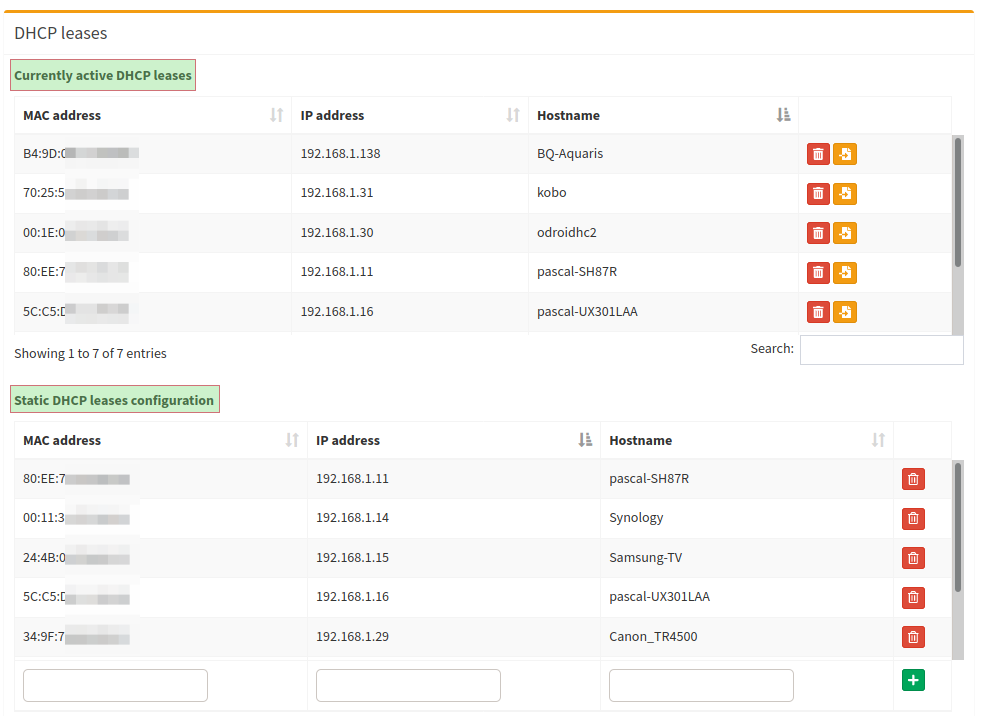Click the new static IP address input
The width and height of the screenshot is (981, 716).
(408, 685)
